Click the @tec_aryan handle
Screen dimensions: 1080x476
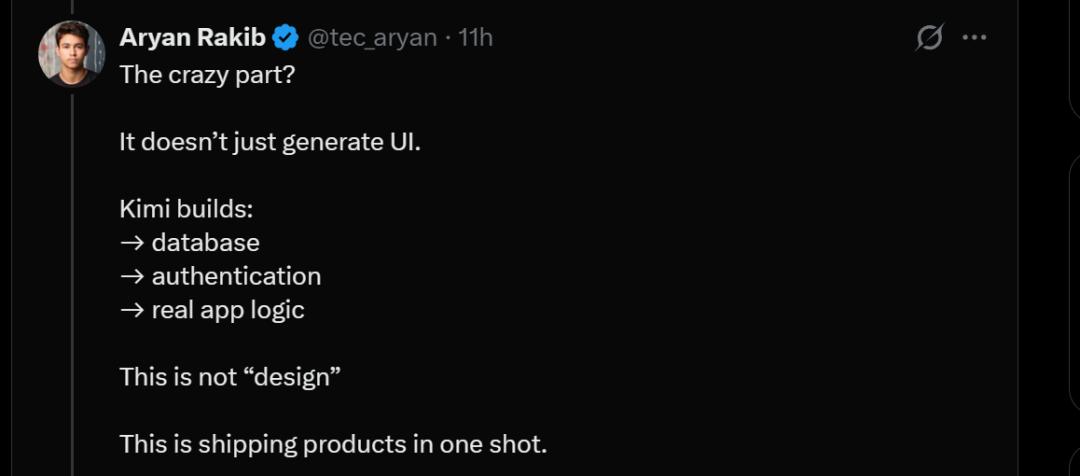371,38
